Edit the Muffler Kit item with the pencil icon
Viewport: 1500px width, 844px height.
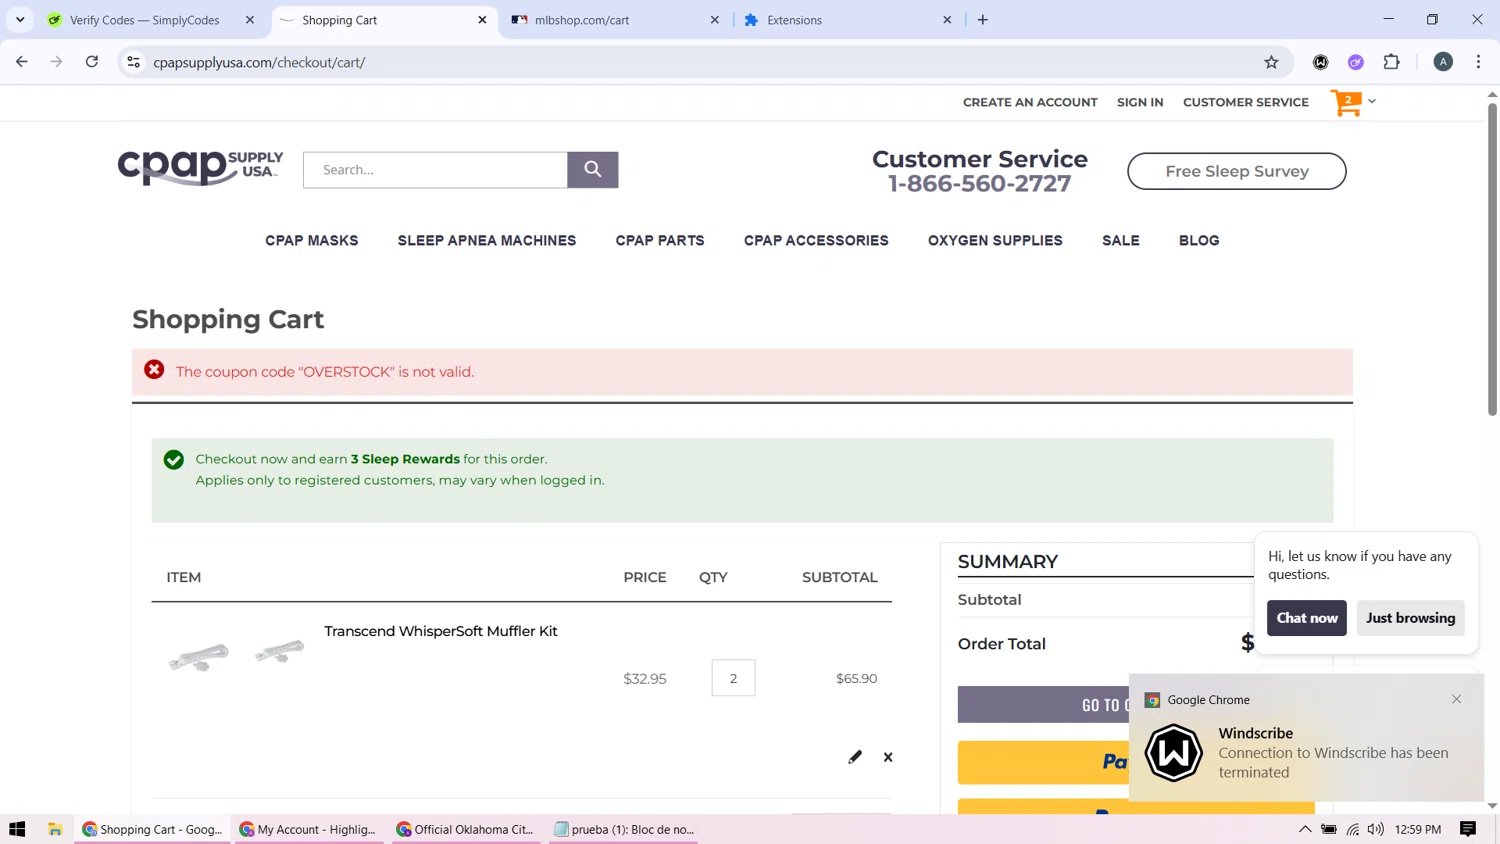pyautogui.click(x=855, y=757)
